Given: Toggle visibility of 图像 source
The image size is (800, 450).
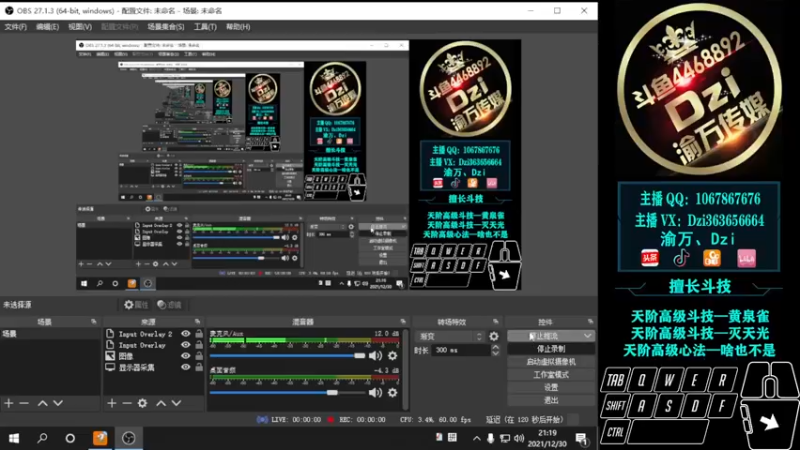Looking at the screenshot, I should point(186,356).
